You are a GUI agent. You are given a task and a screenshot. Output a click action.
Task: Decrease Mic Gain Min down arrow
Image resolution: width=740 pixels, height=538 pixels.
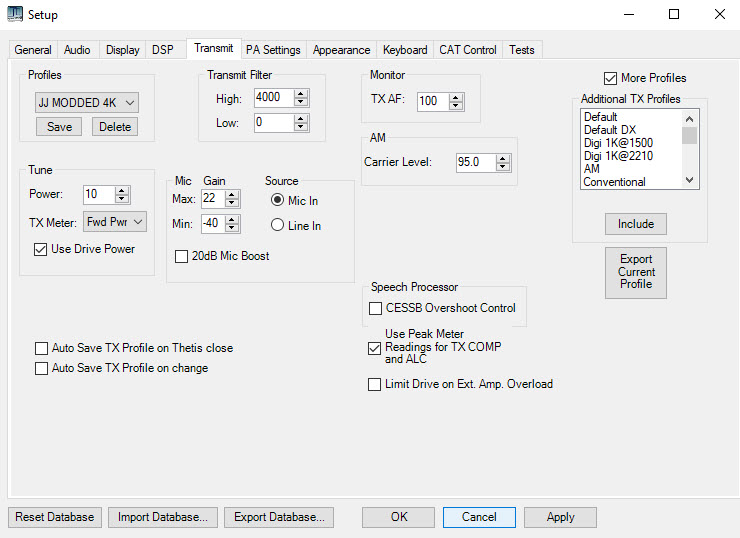coord(232,228)
